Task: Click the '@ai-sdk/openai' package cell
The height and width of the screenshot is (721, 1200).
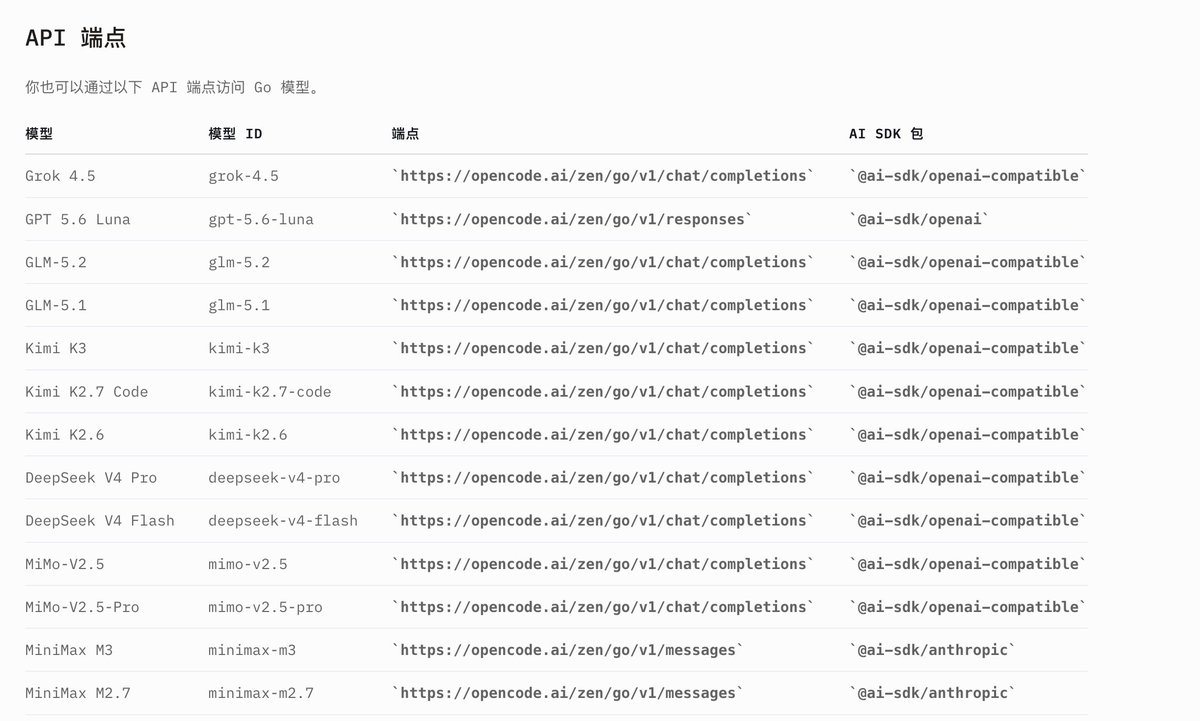Action: (x=919, y=219)
